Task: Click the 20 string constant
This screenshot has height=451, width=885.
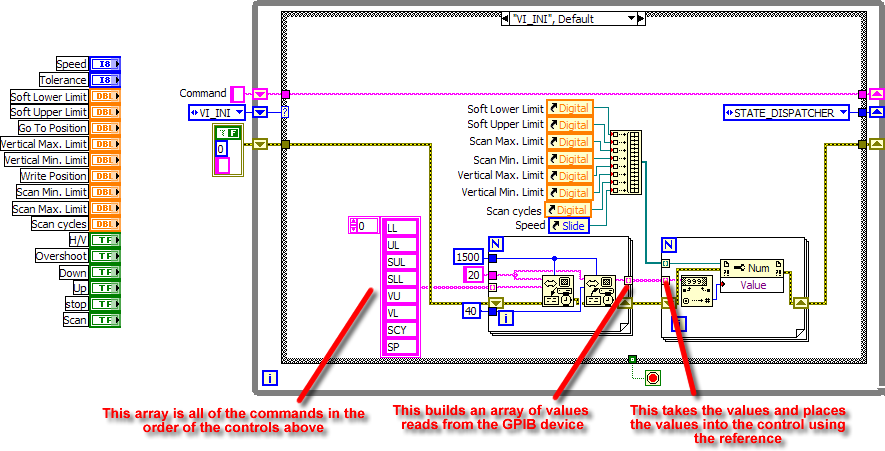Action: click(473, 275)
